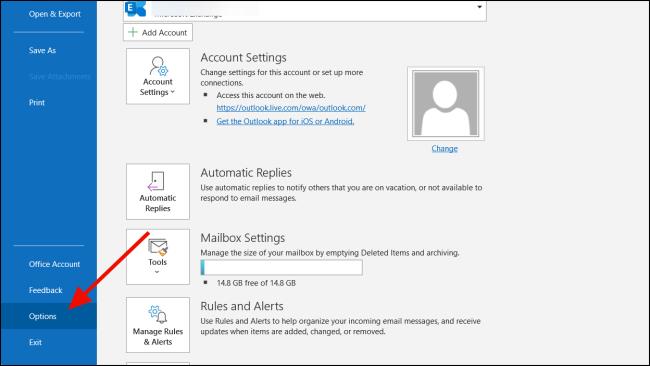Image resolution: width=650 pixels, height=366 pixels.
Task: Click the mailbox storage usage bar
Action: (x=281, y=267)
